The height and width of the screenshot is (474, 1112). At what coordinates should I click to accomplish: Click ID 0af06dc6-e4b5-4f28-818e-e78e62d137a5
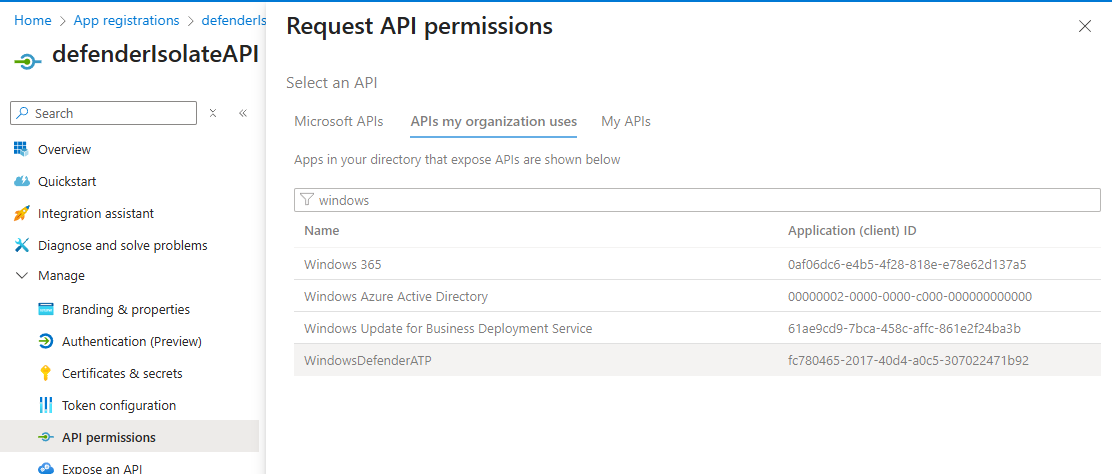[907, 265]
